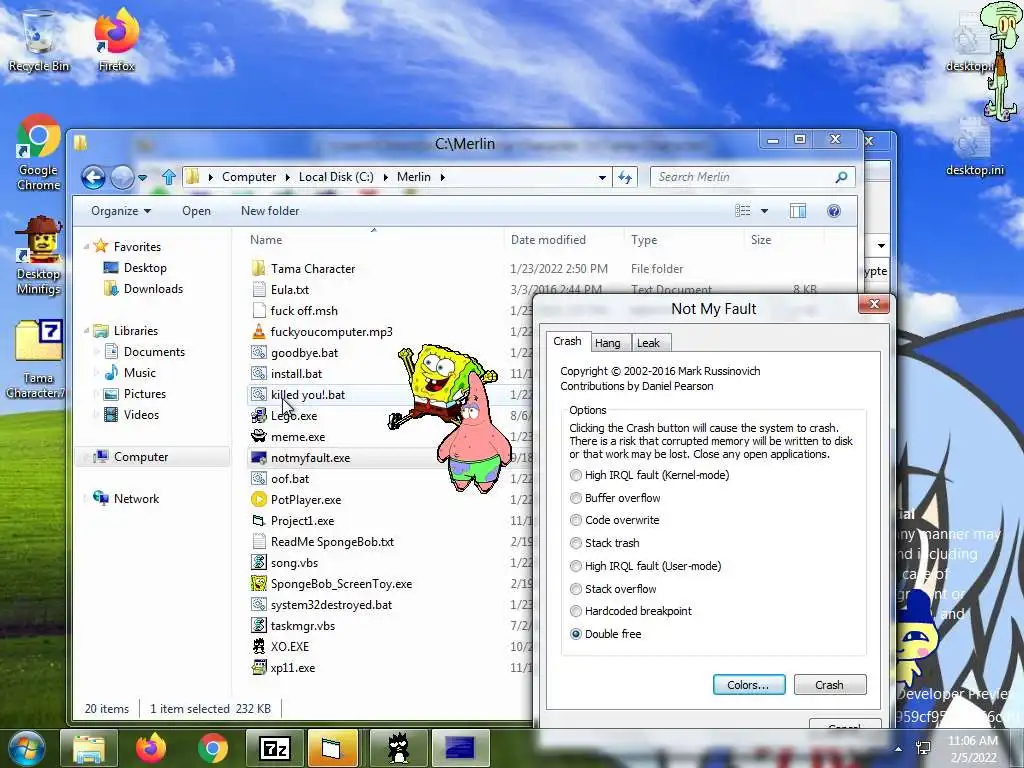Select the notmyfault.exe file
Screen dimensions: 1024x768
(x=301, y=458)
